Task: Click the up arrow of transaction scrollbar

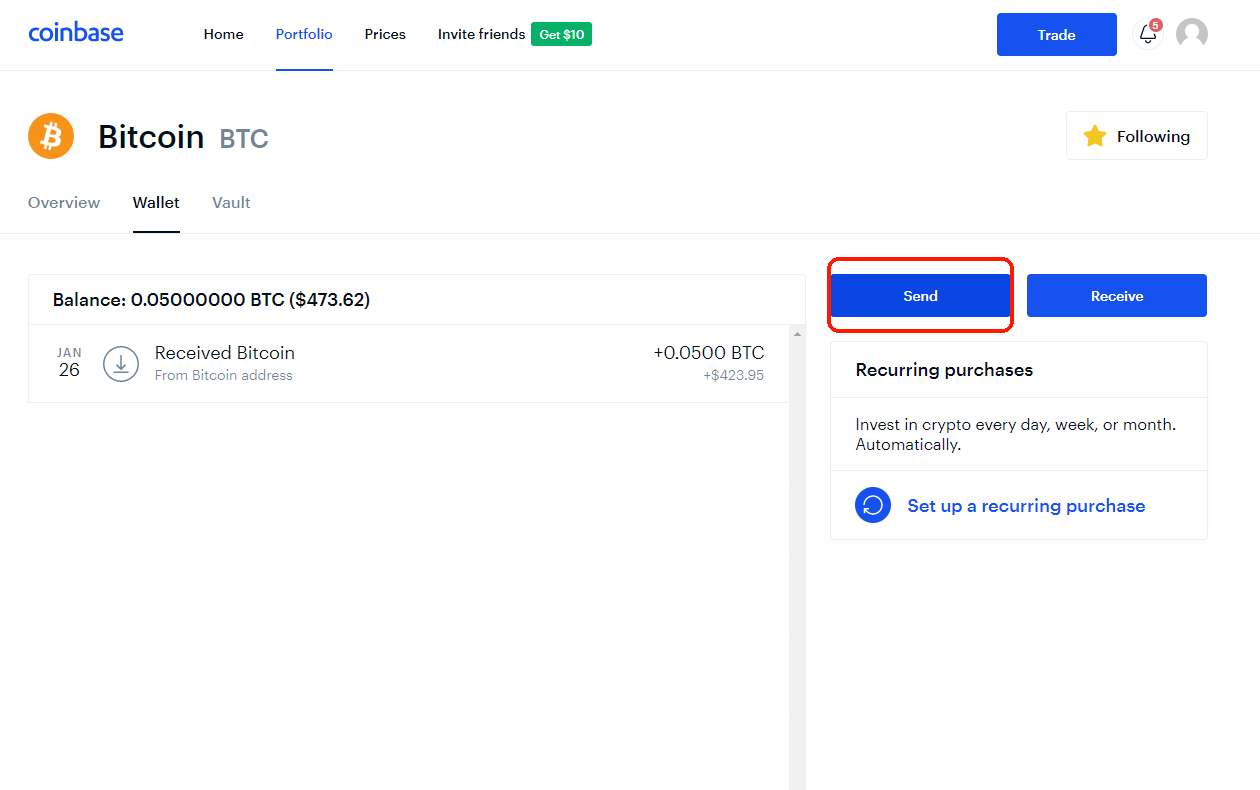Action: [797, 333]
